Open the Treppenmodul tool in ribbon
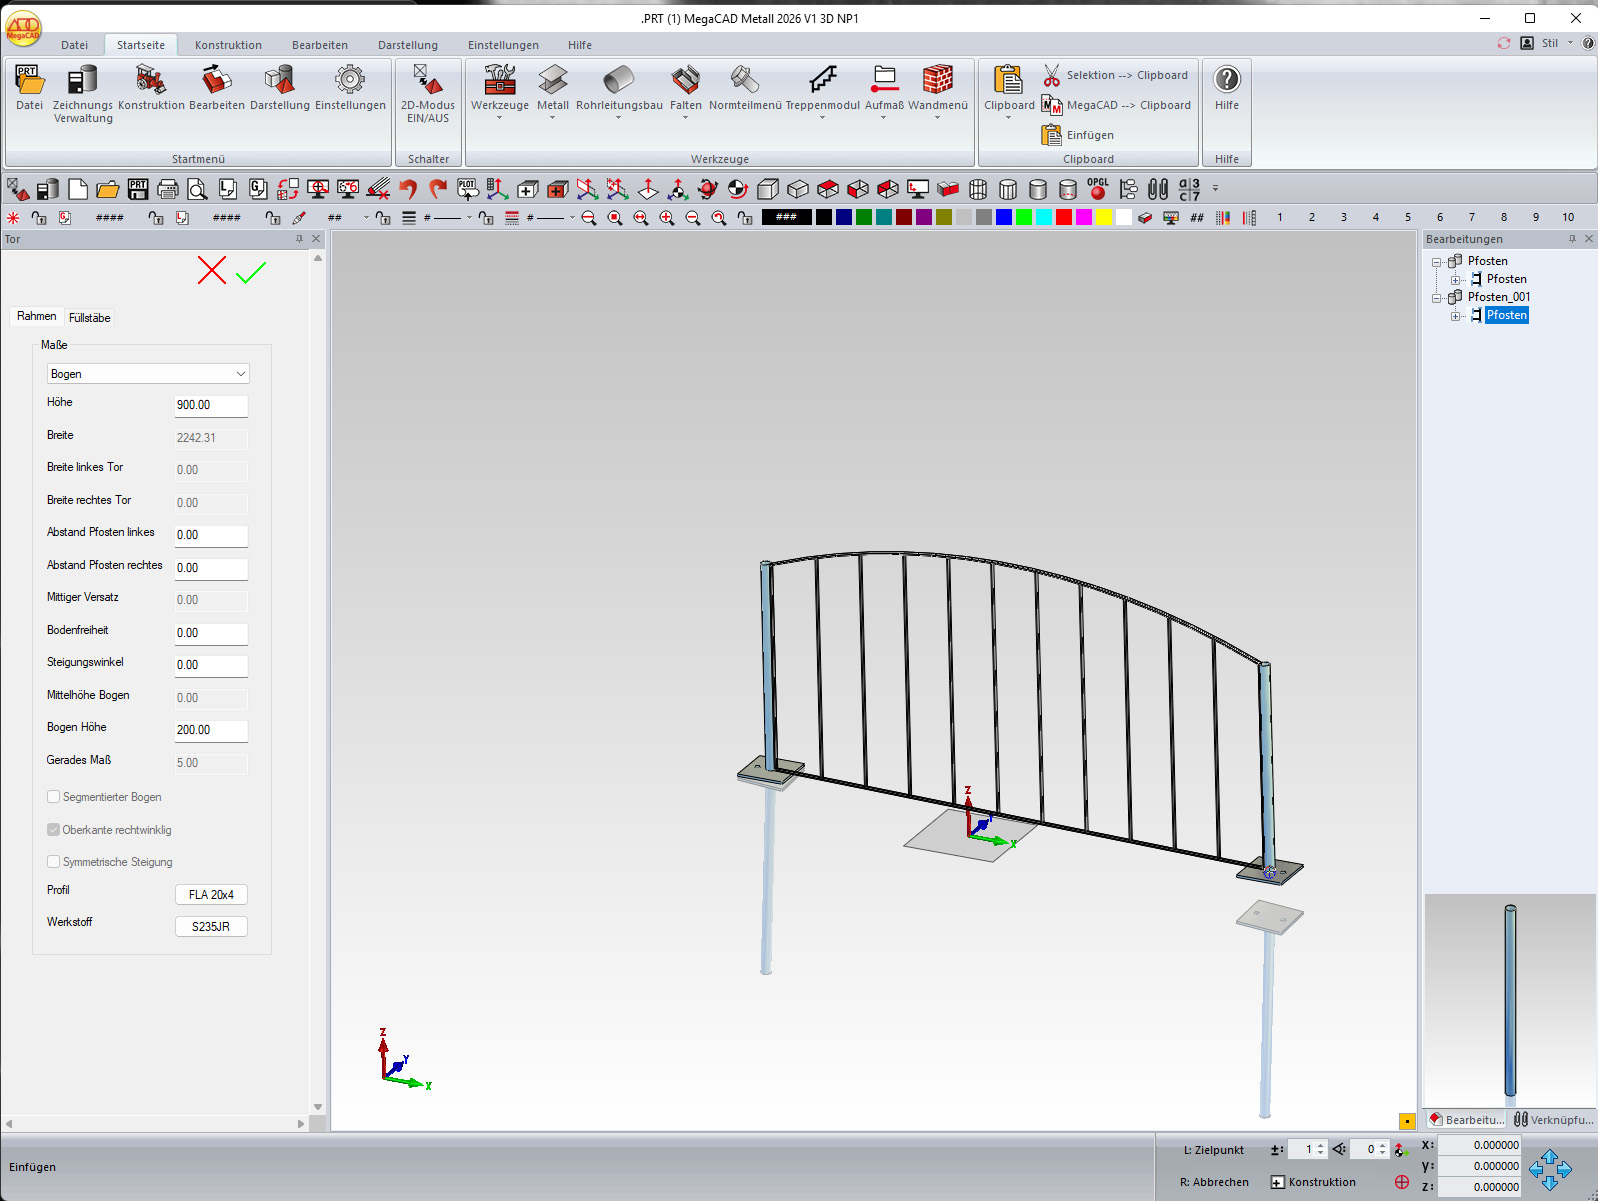1598x1201 pixels. click(x=822, y=81)
